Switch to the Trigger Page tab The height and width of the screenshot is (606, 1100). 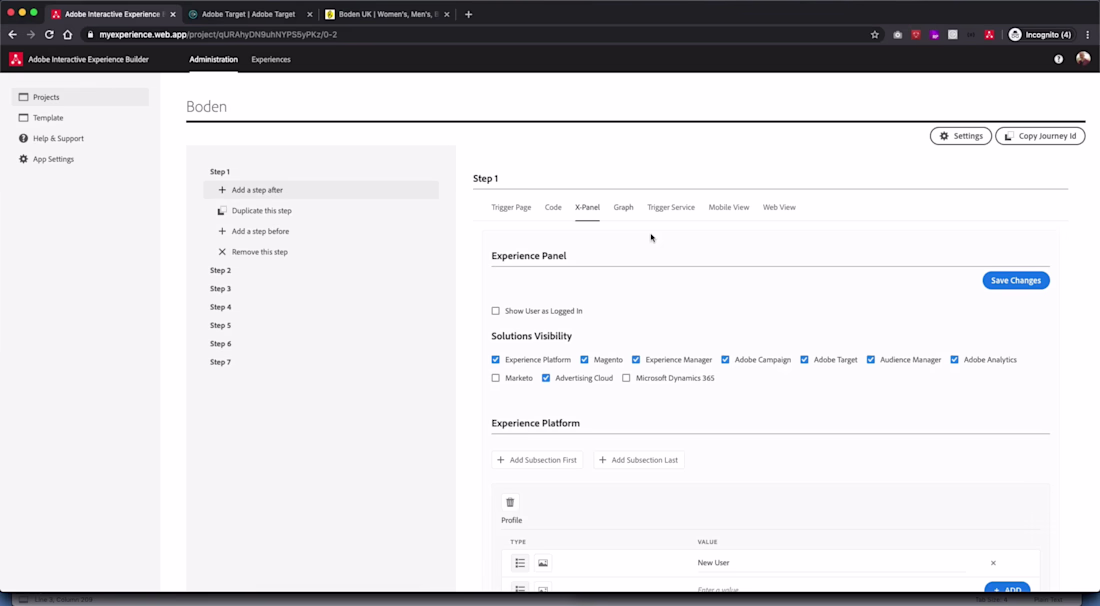pyautogui.click(x=511, y=208)
